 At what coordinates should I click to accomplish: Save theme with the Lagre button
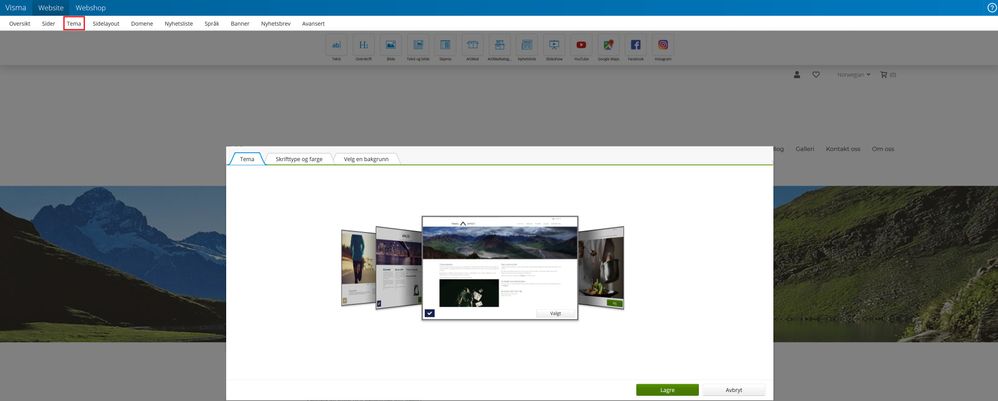point(667,390)
